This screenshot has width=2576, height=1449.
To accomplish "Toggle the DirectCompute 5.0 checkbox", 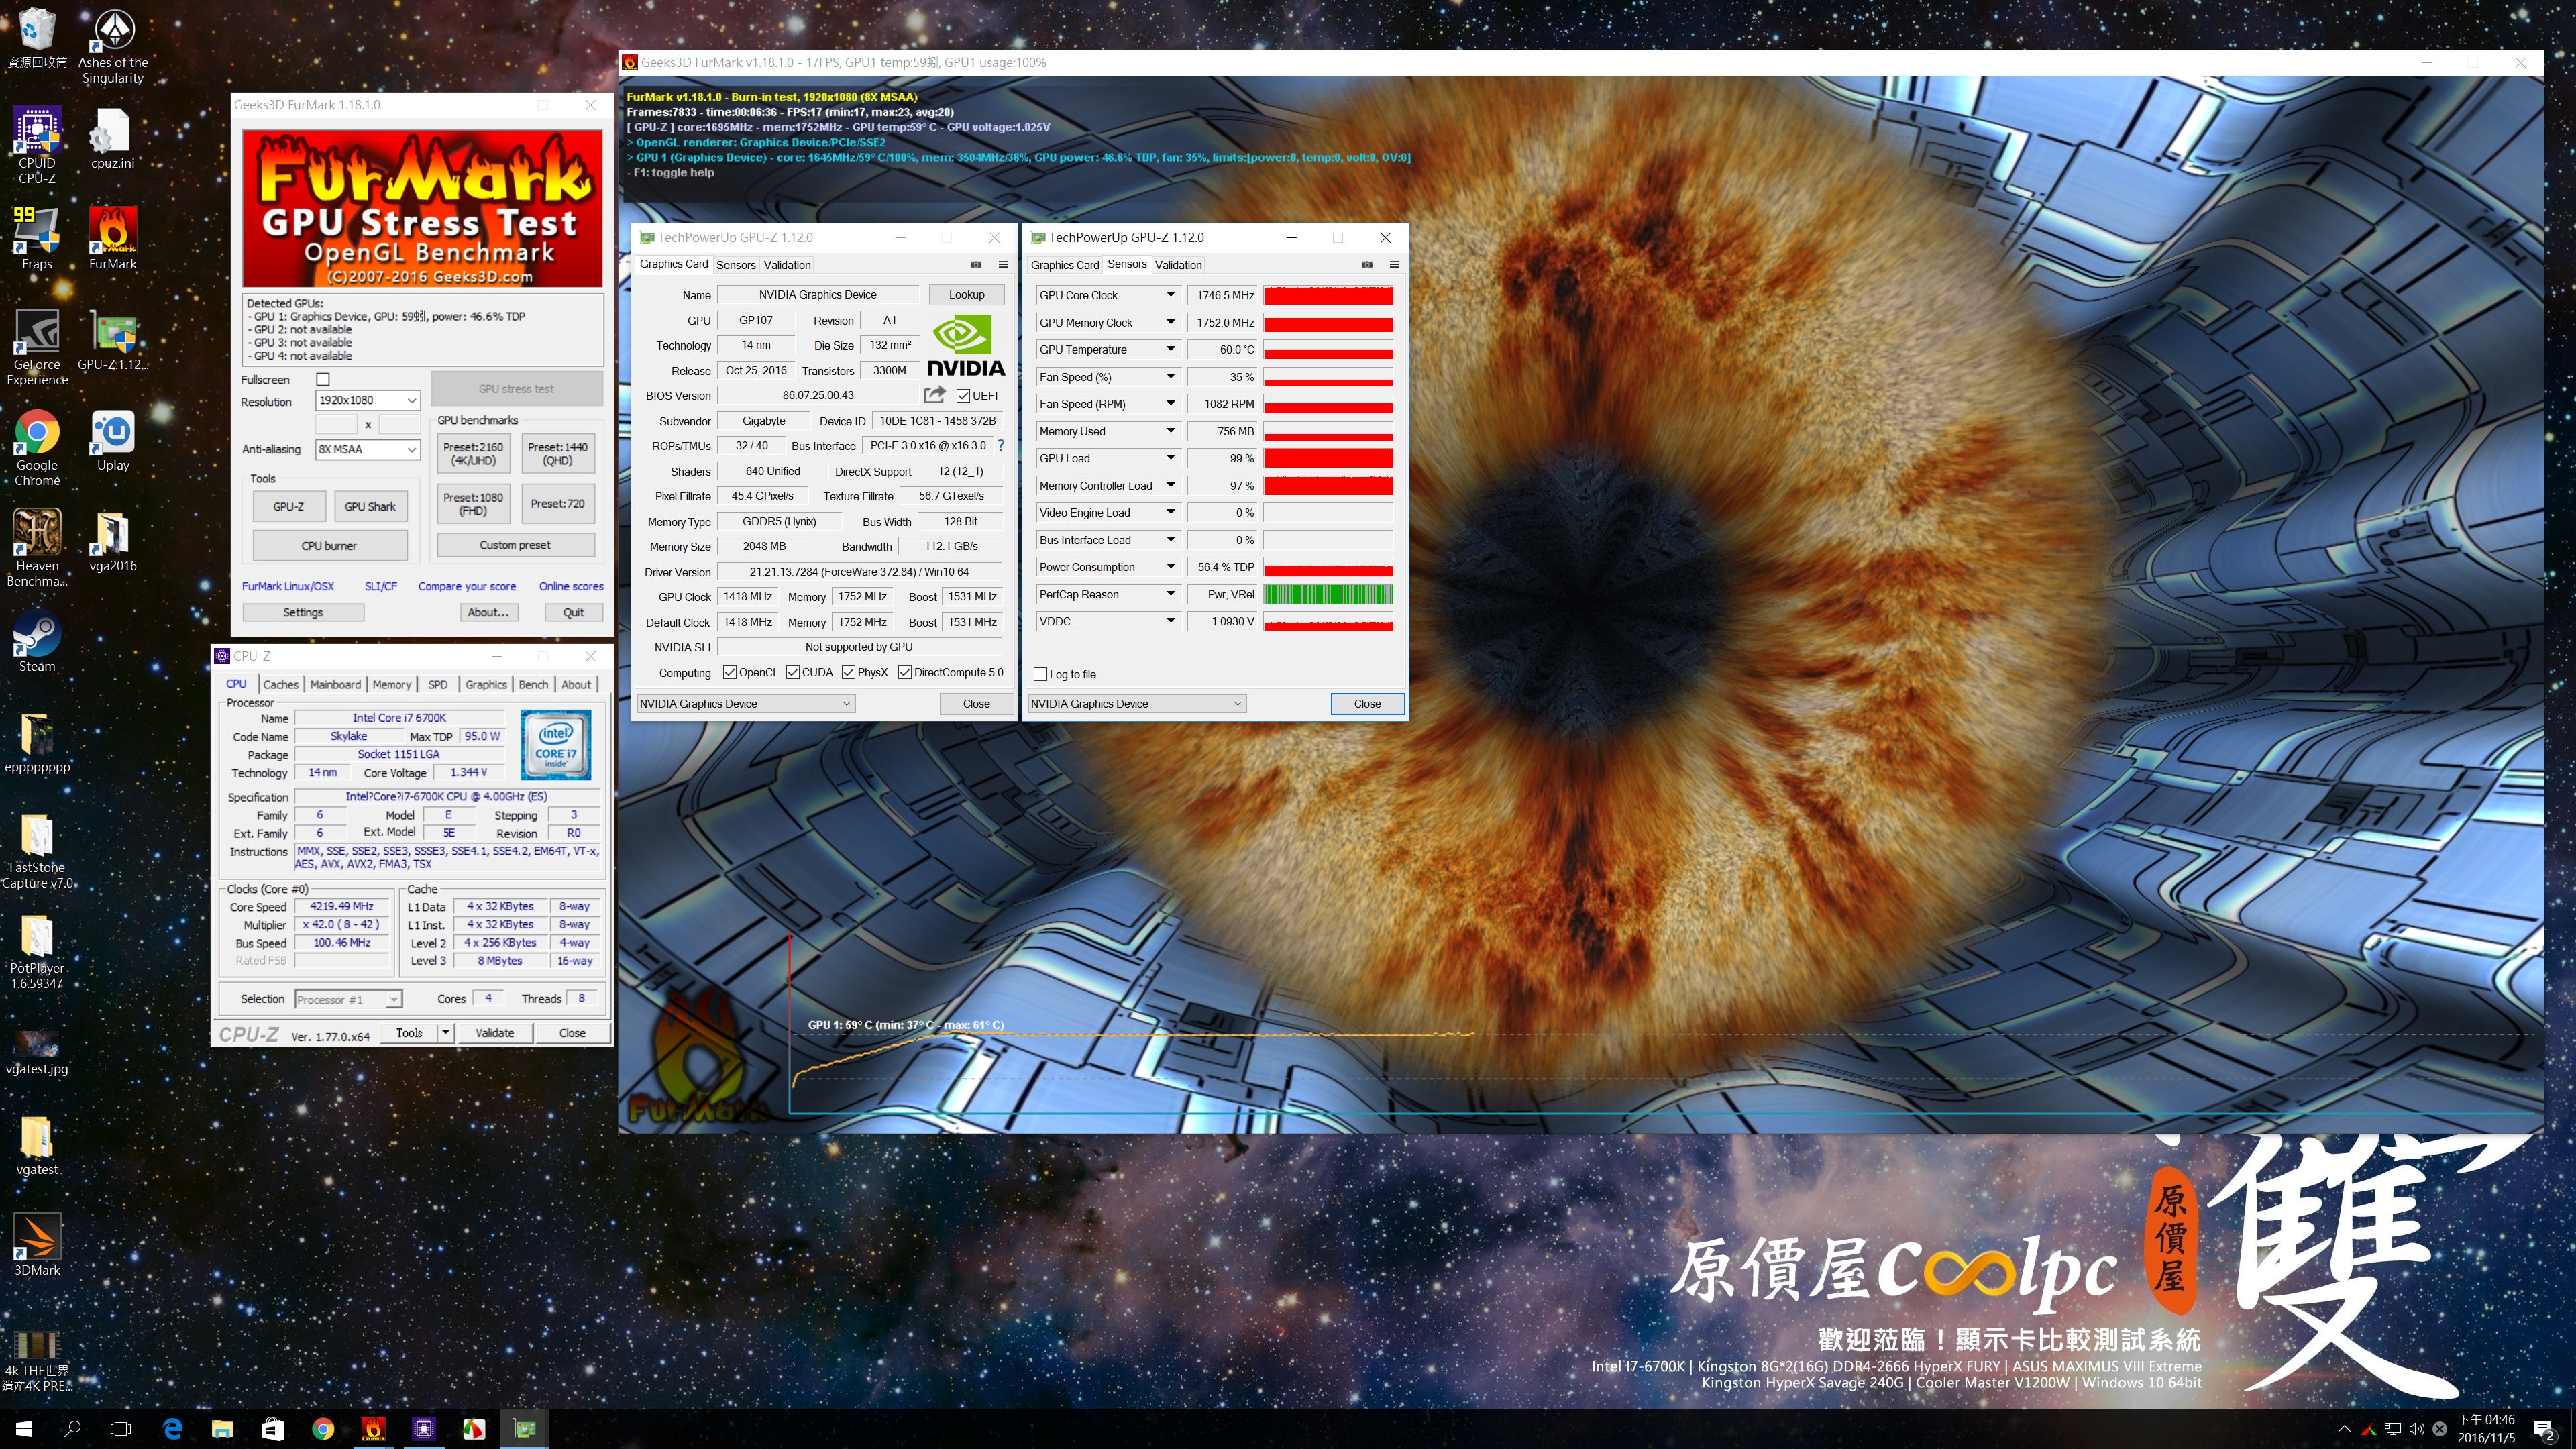I will coord(905,672).
